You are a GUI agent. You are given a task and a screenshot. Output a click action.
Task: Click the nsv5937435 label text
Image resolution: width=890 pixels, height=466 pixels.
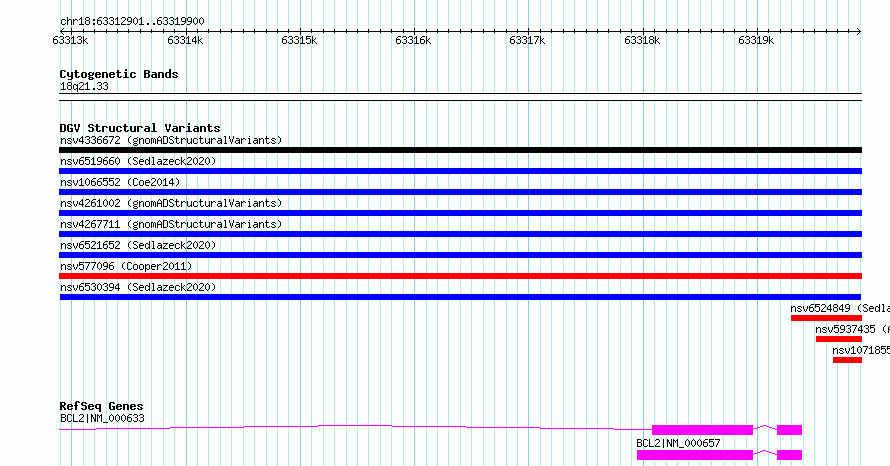pos(853,329)
